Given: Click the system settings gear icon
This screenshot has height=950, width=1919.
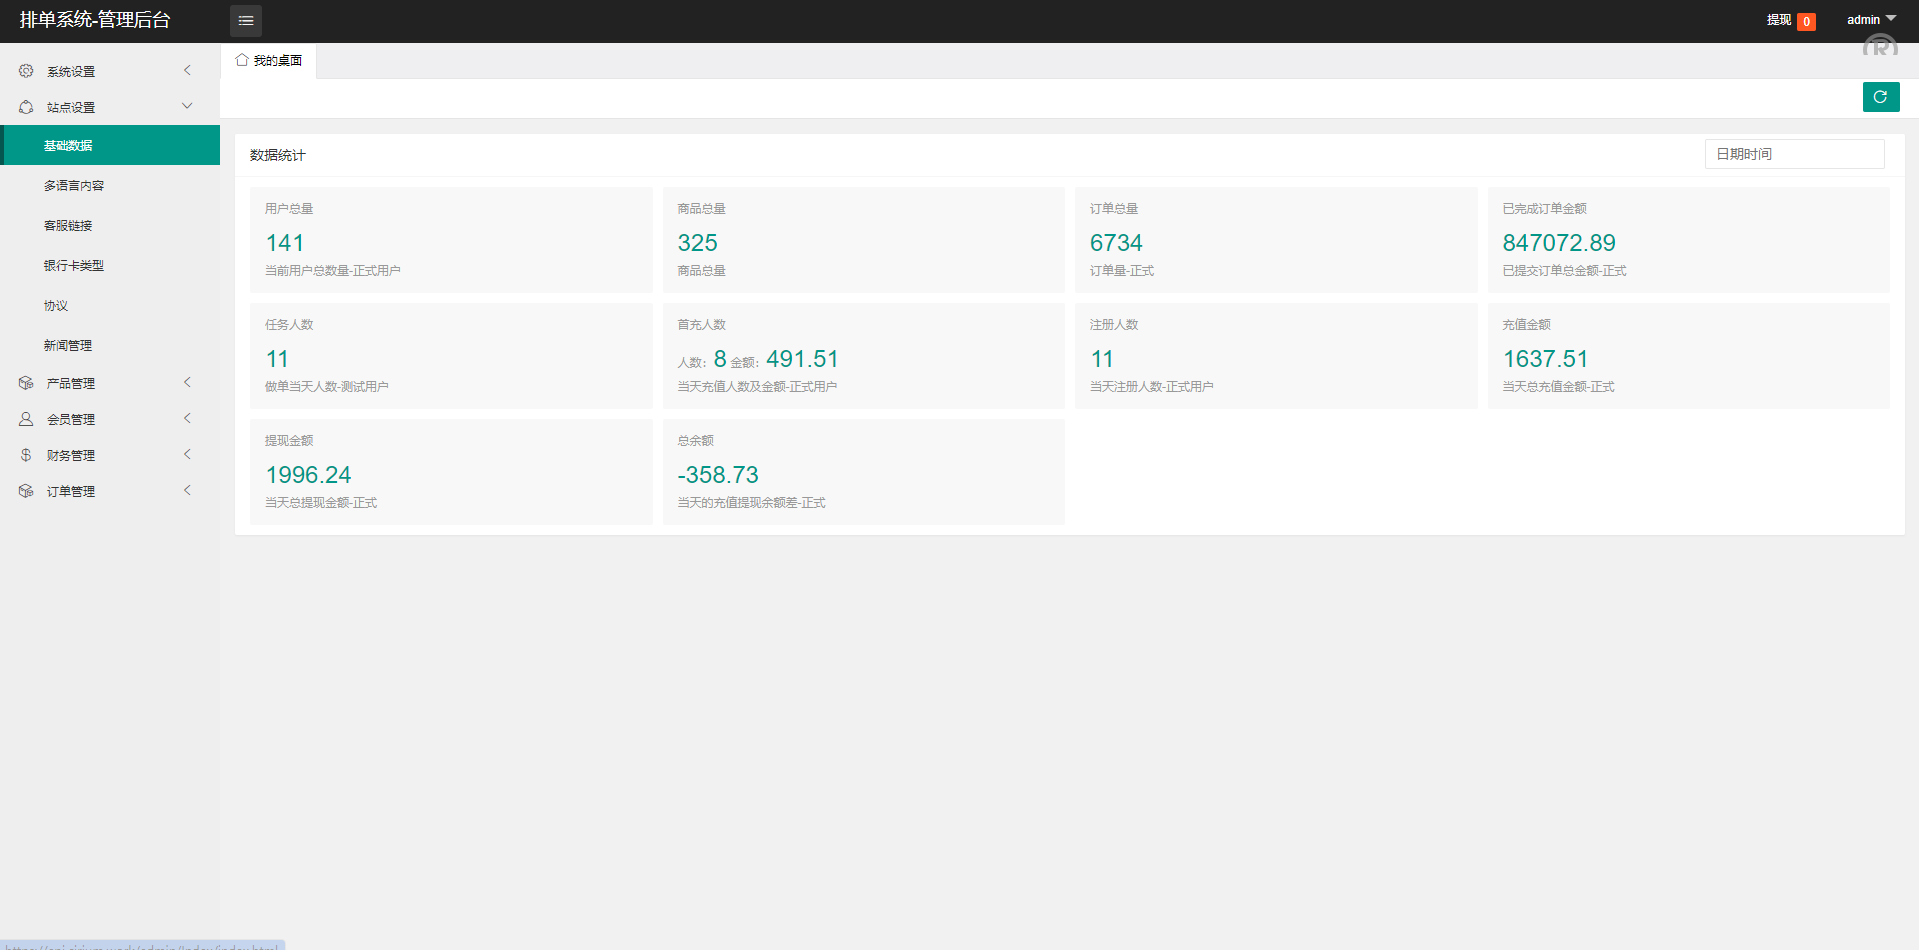Looking at the screenshot, I should 26,71.
